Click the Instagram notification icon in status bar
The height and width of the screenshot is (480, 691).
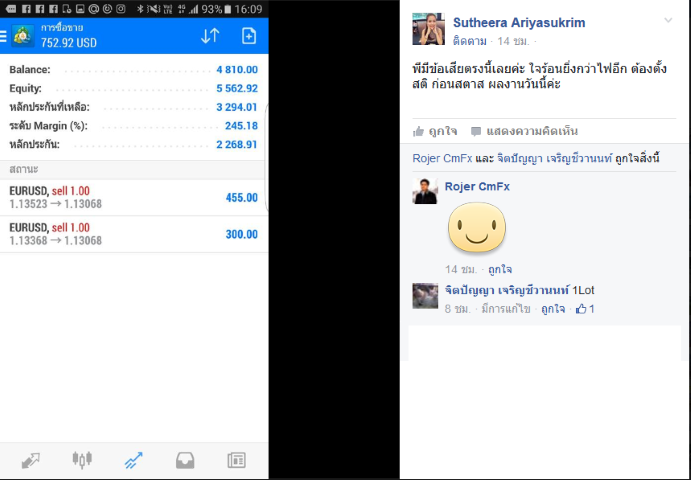pyautogui.click(x=121, y=9)
